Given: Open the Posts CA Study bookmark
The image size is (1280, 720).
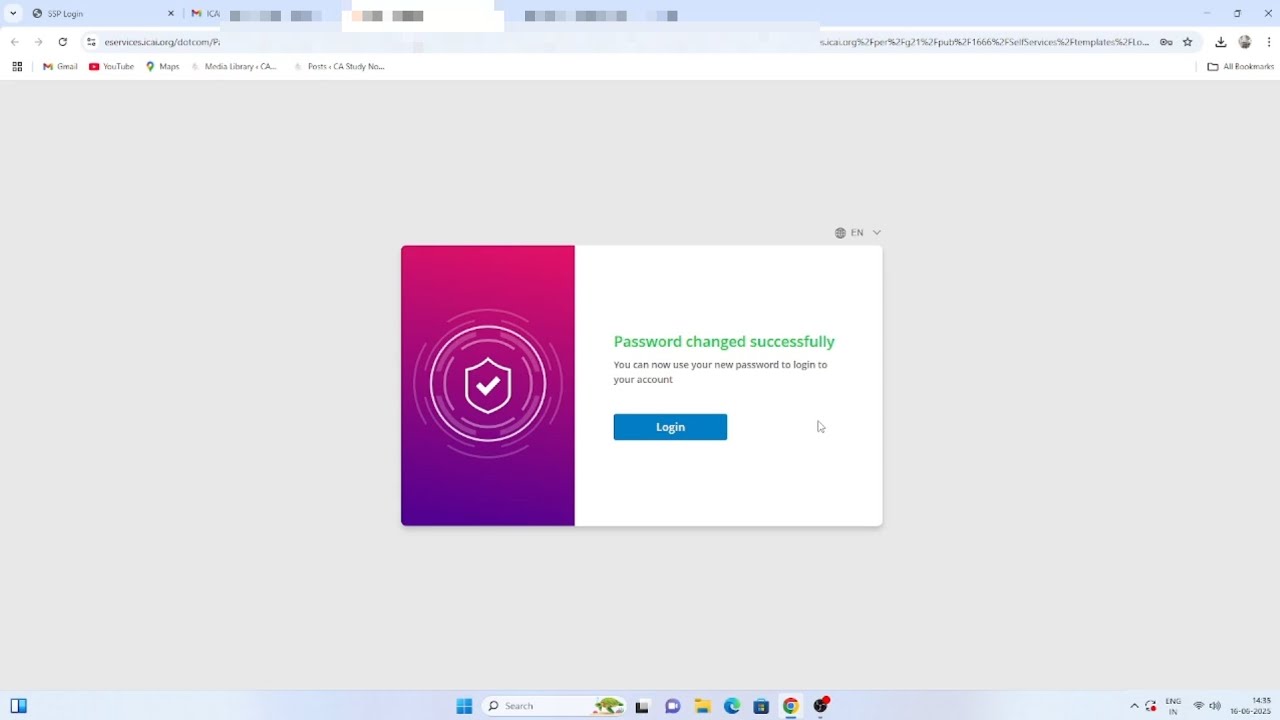Looking at the screenshot, I should pyautogui.click(x=338, y=67).
